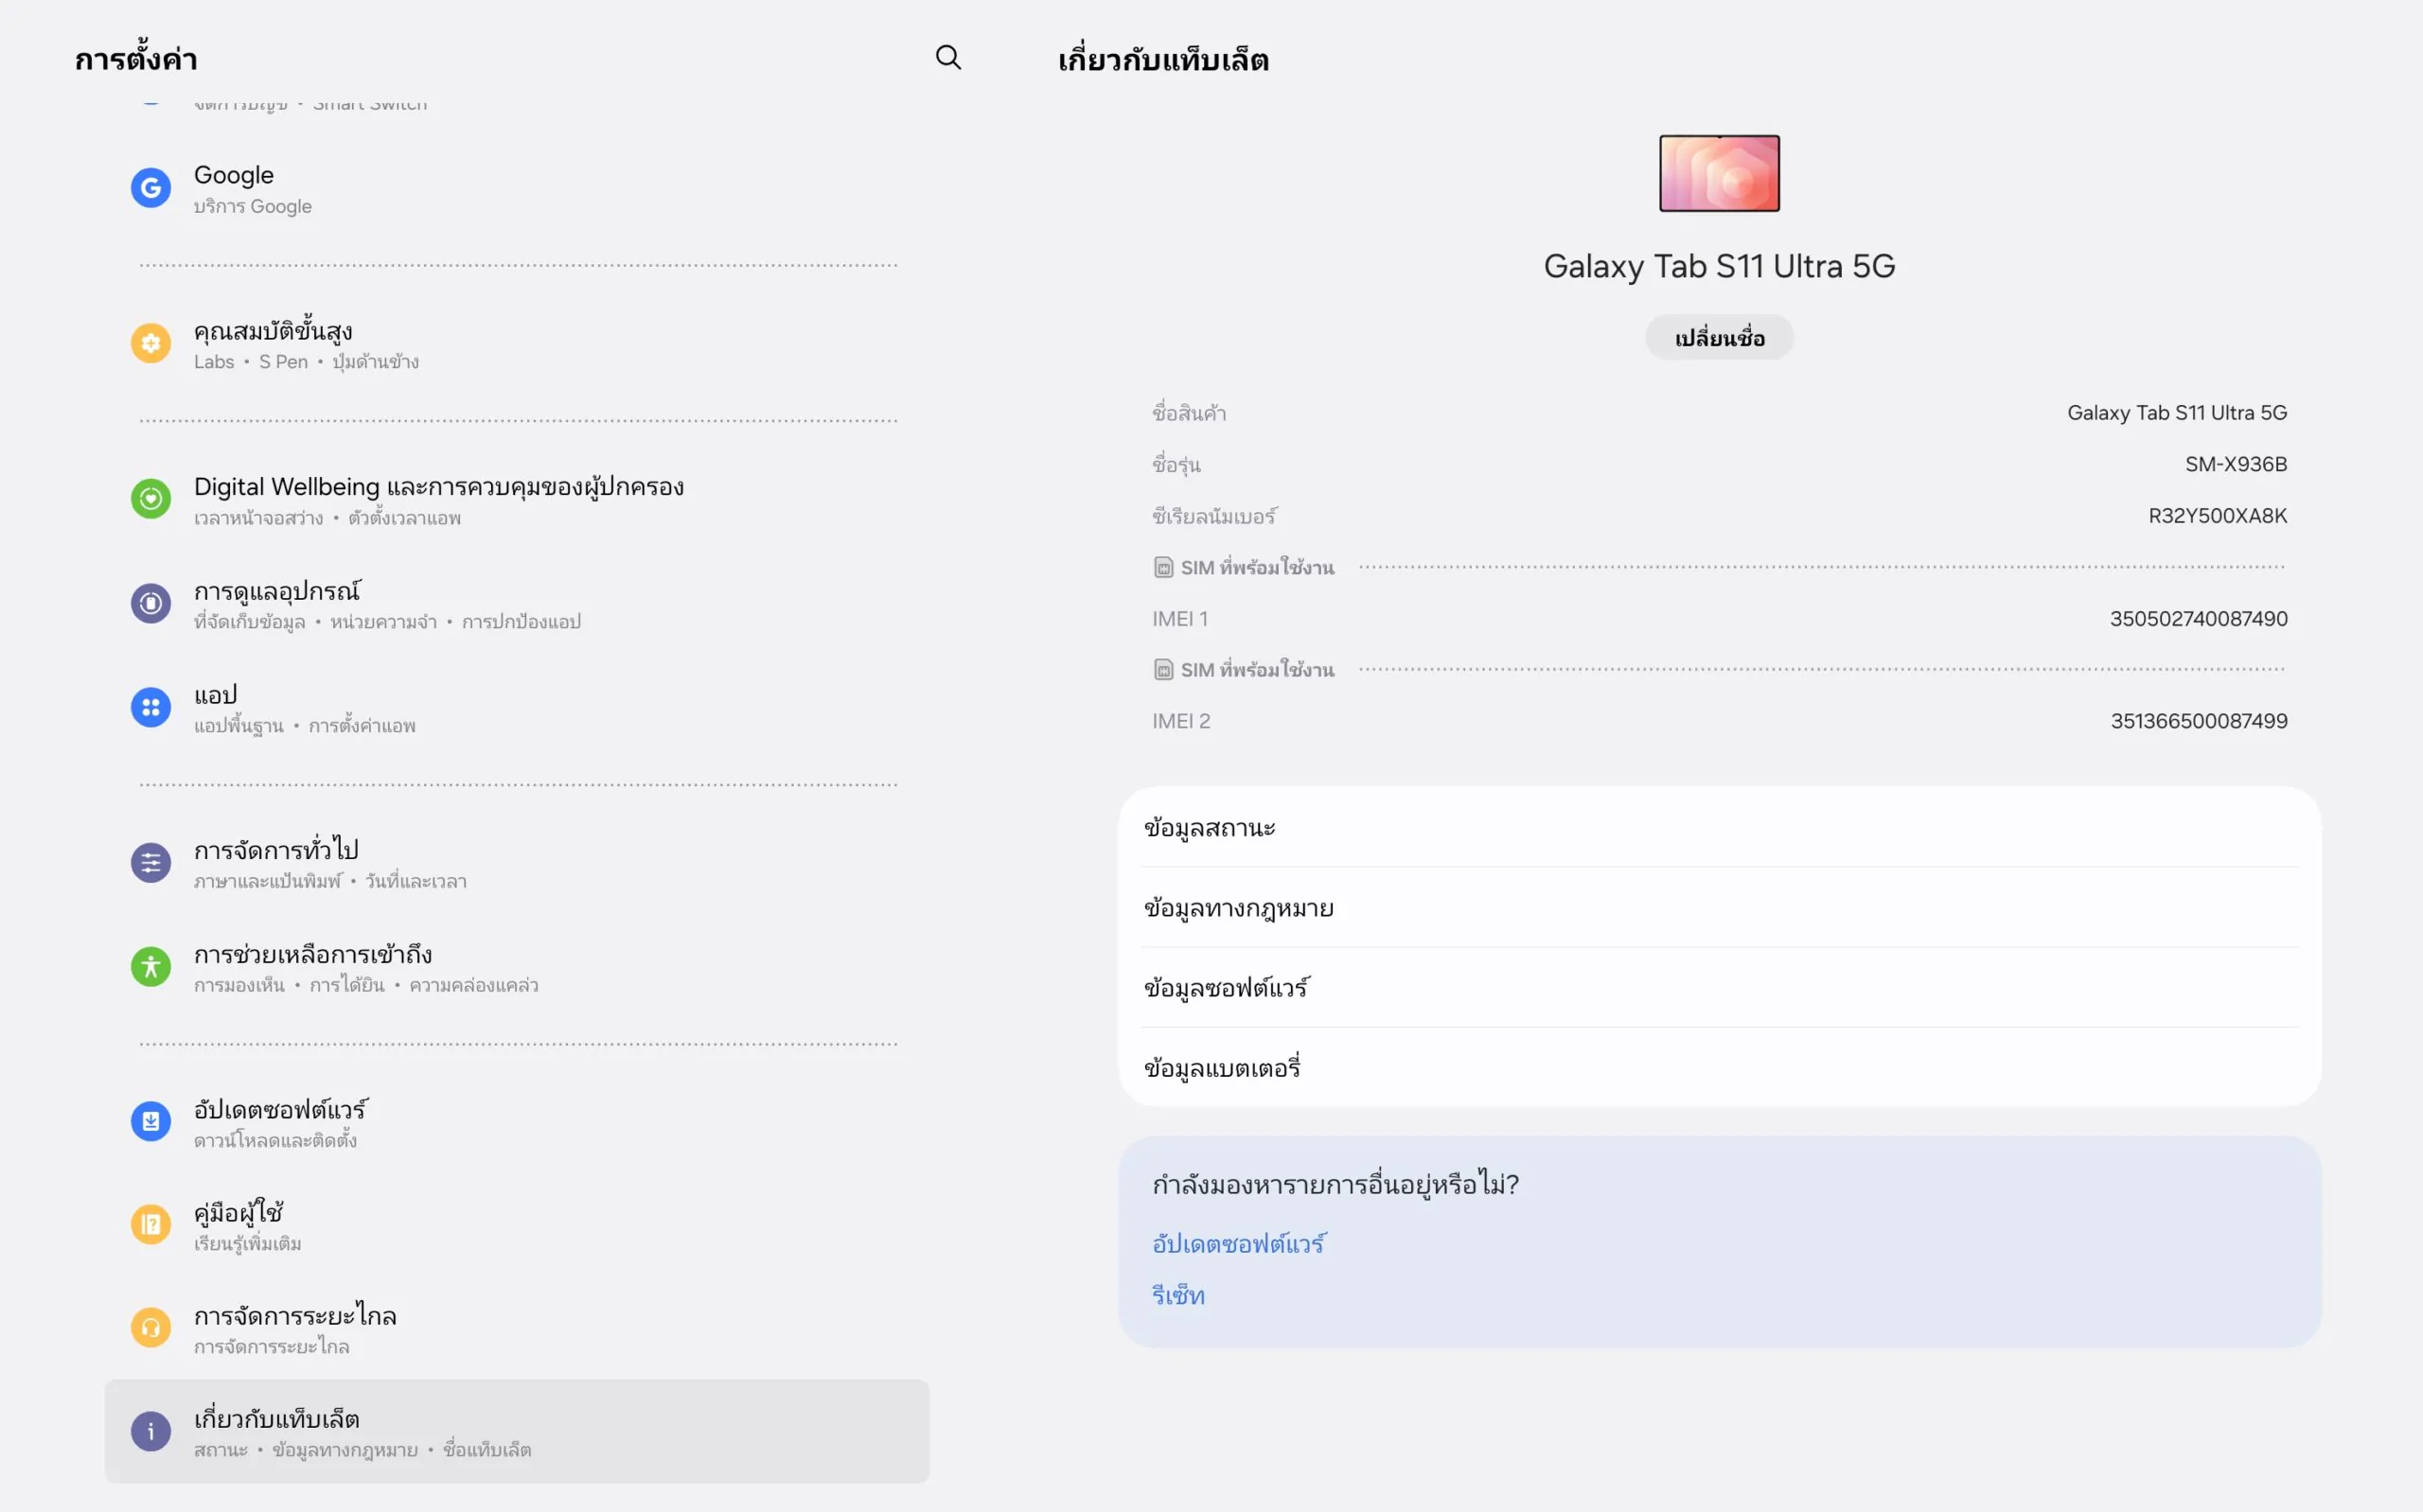Tap the product name value Galaxy Tab S11 Ultra 5G

coord(2176,413)
